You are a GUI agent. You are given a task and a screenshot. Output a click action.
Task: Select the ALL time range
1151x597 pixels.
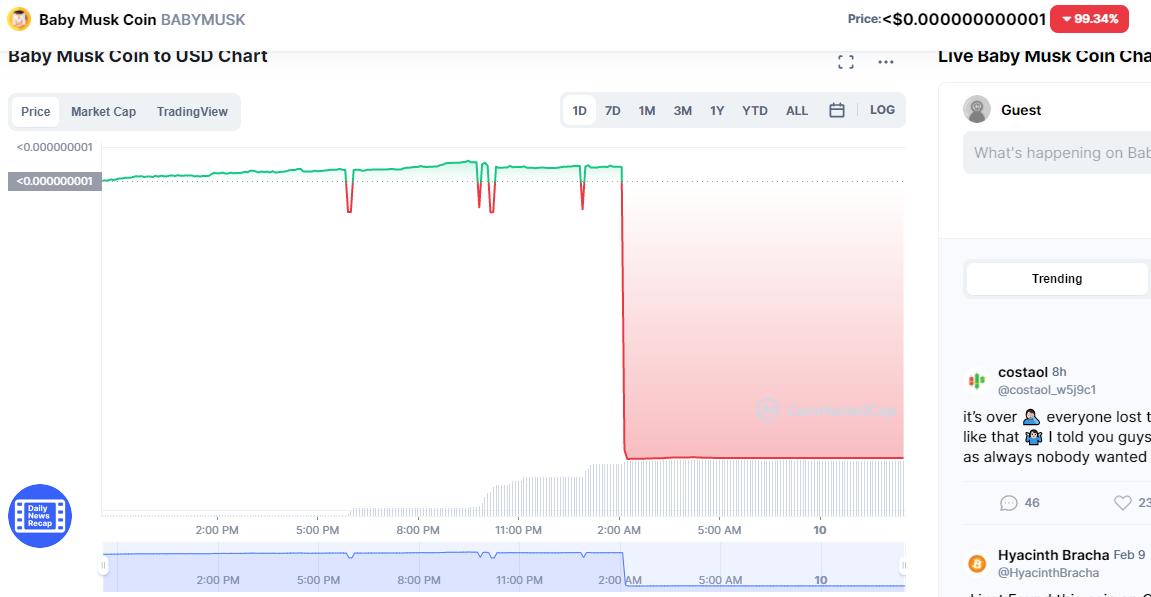coord(797,110)
